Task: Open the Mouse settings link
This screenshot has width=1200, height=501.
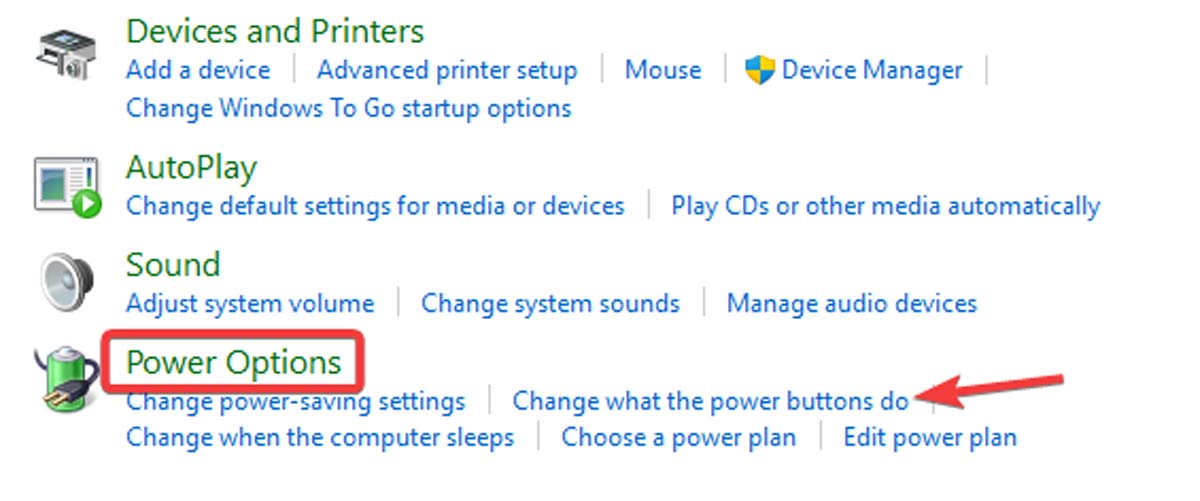Action: point(663,70)
